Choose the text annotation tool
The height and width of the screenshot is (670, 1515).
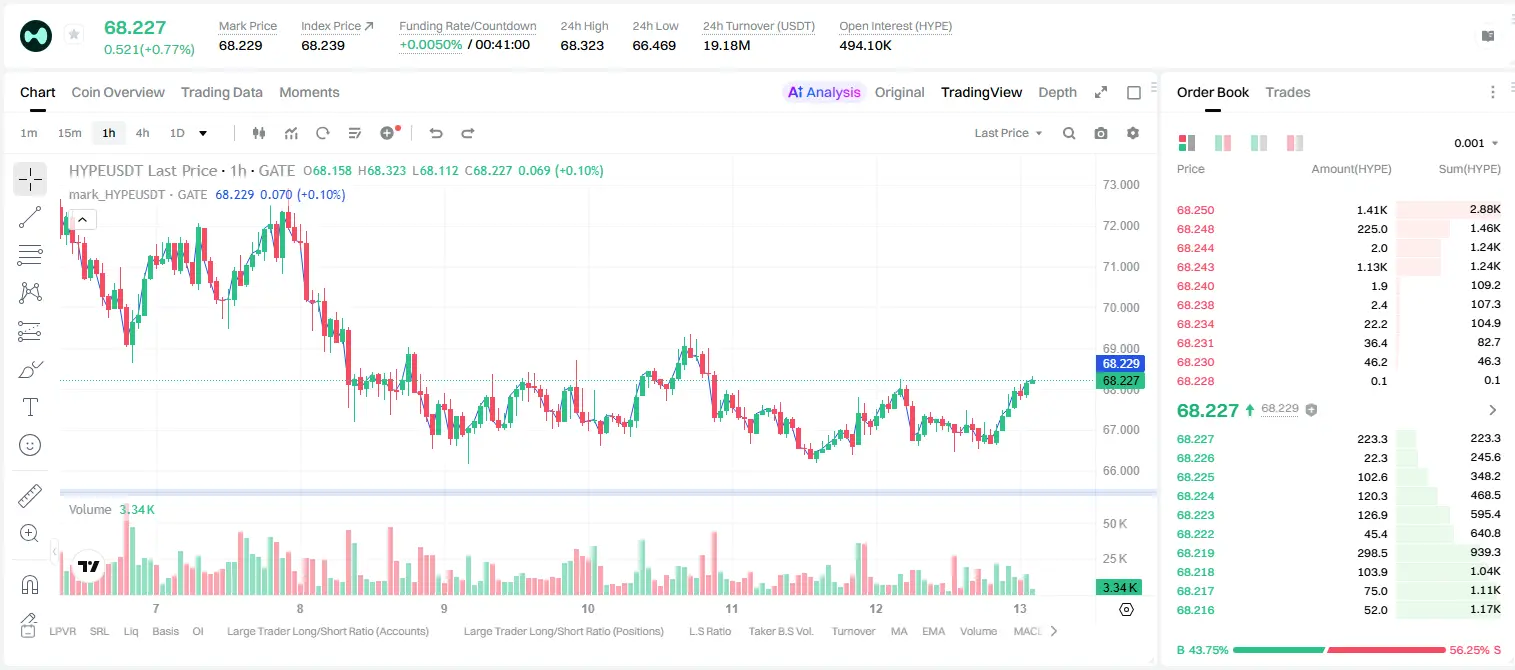(30, 407)
